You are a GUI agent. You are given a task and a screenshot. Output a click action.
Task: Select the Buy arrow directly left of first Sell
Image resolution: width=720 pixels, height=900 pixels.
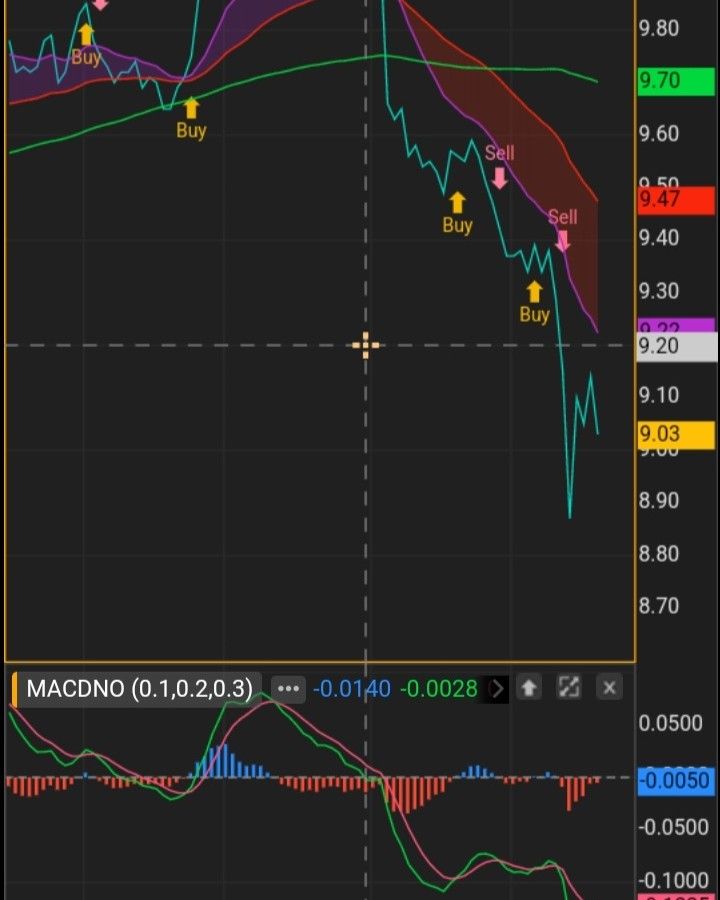[x=457, y=203]
